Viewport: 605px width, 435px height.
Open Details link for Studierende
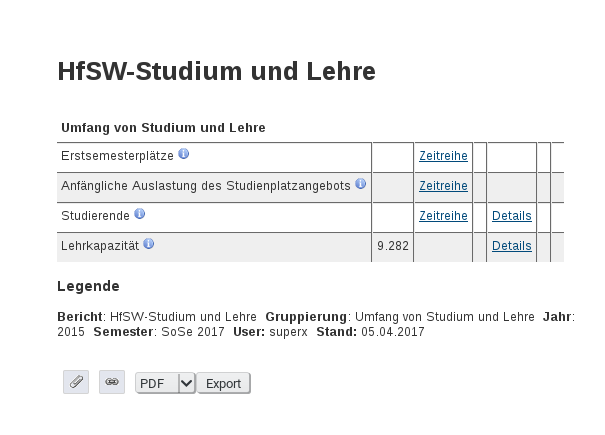point(512,216)
